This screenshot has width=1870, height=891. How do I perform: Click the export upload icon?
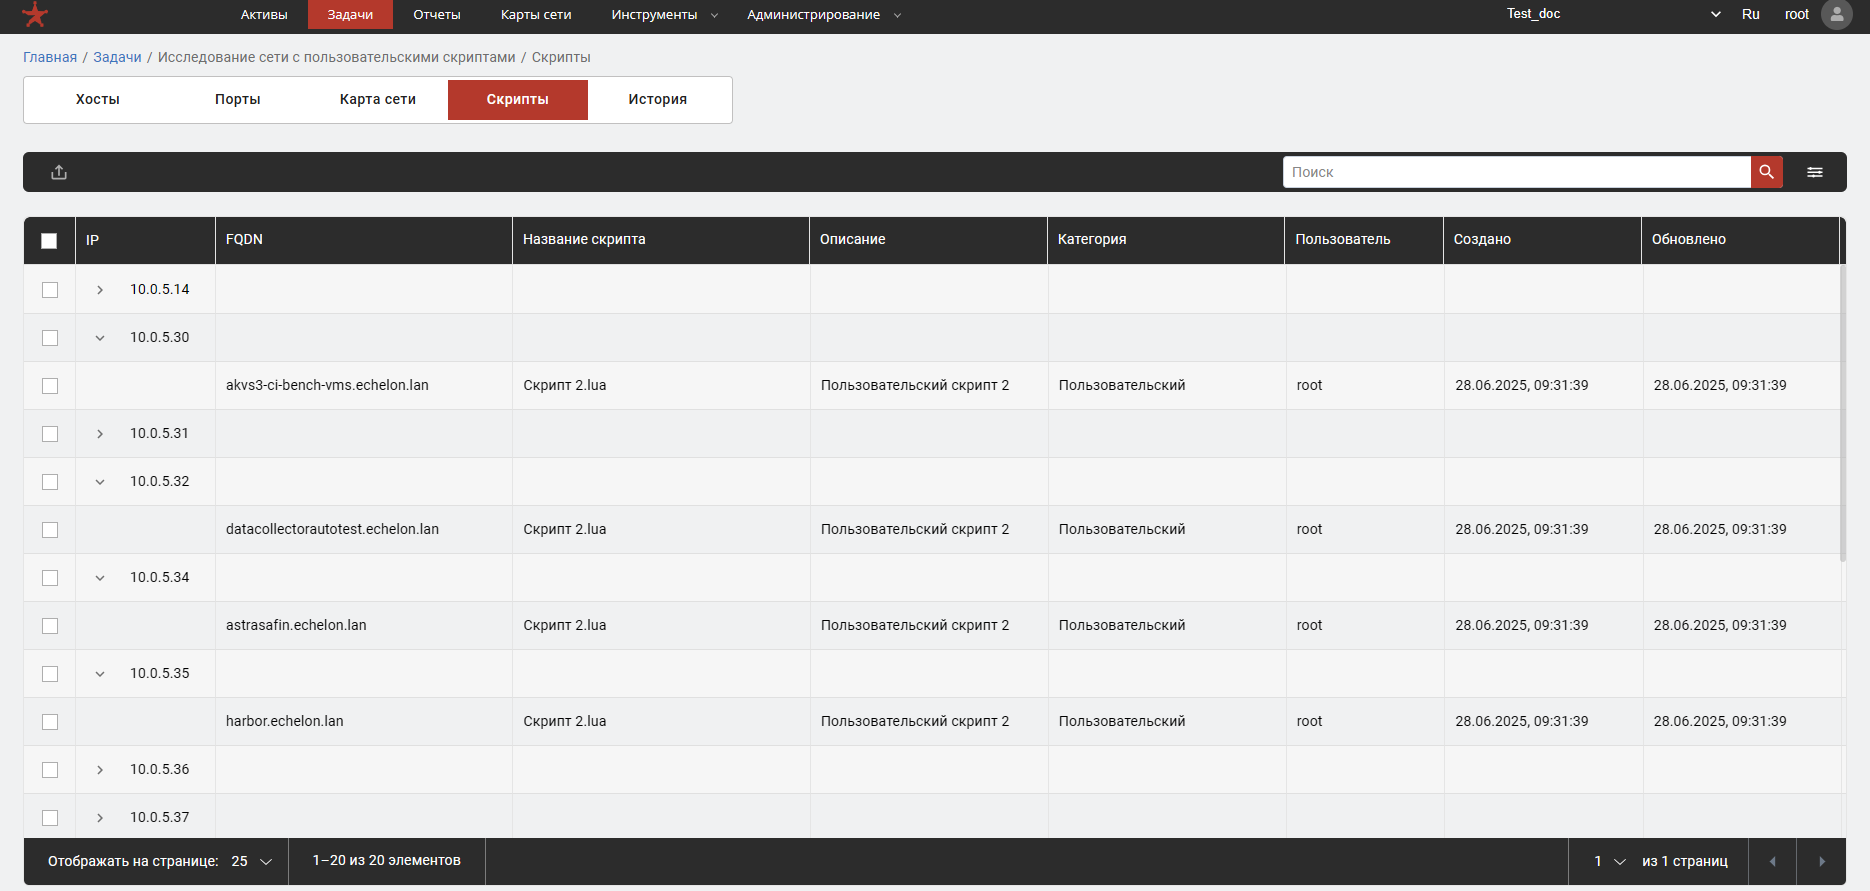(59, 172)
